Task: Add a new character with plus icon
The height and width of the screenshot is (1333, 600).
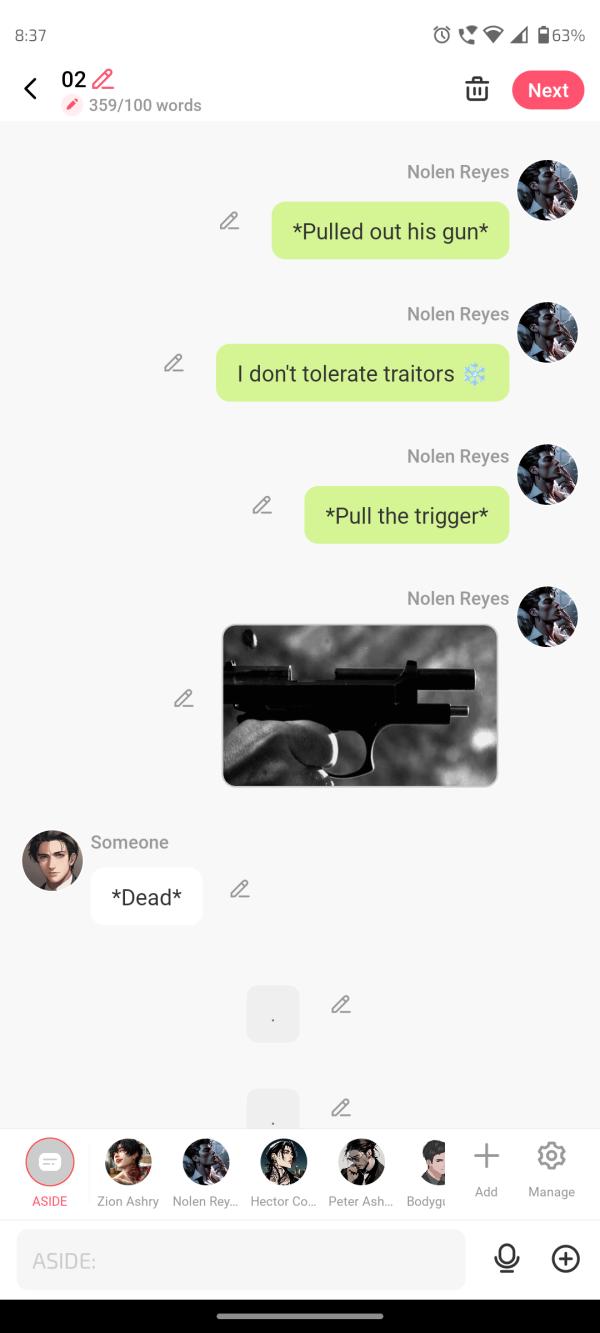Action: 486,1170
